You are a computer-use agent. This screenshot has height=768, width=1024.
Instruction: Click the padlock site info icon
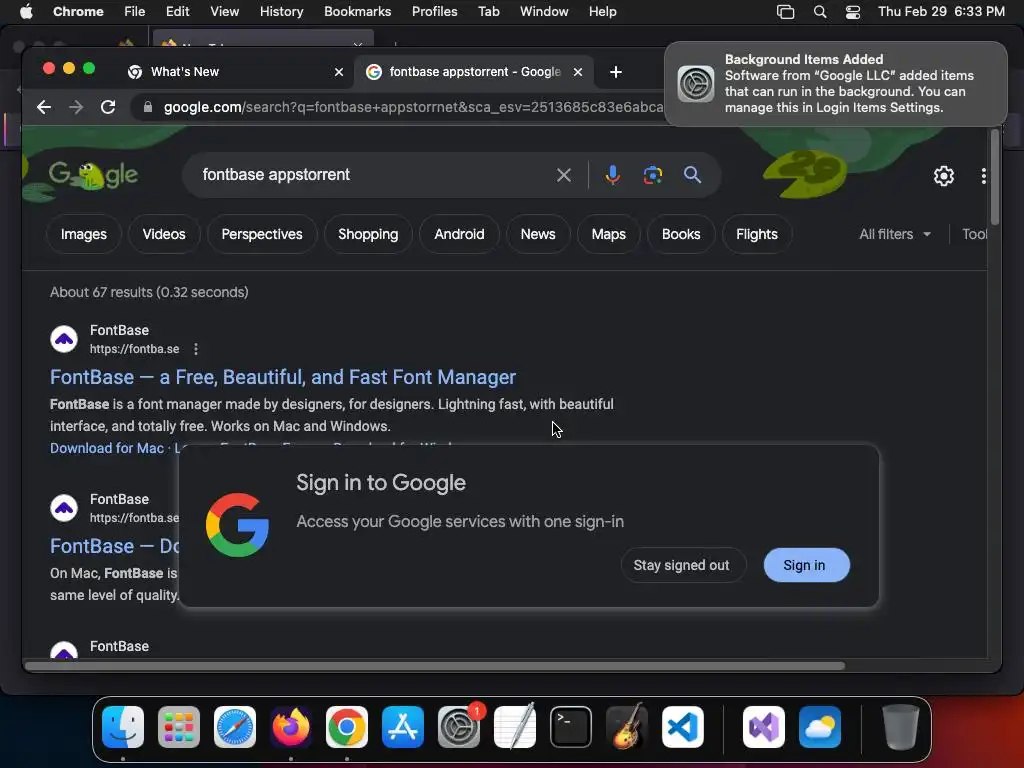click(148, 107)
